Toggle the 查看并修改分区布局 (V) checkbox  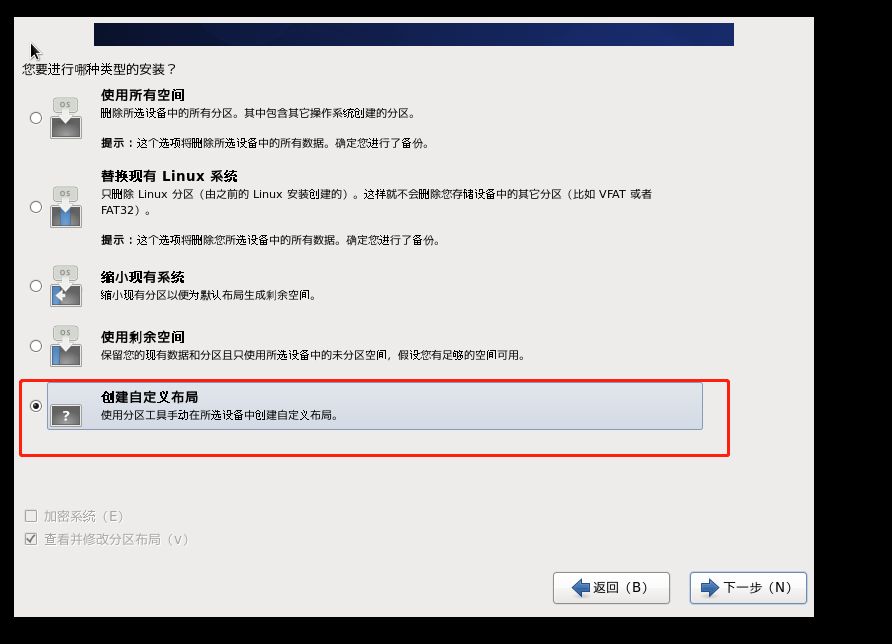(x=31, y=539)
